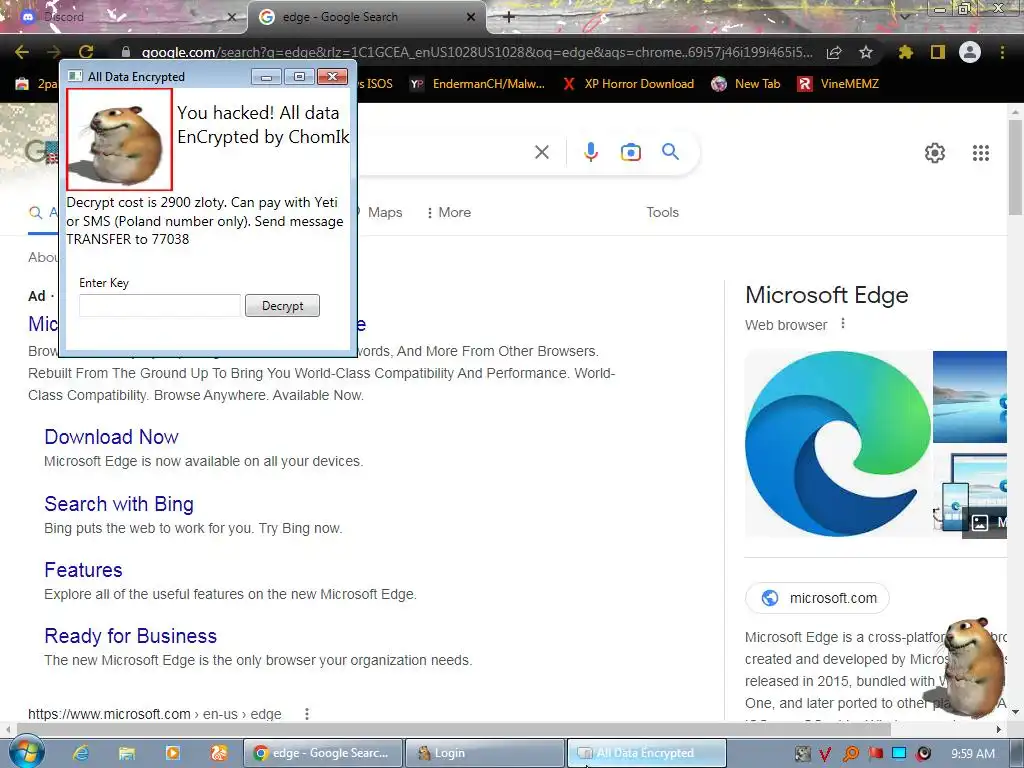Launch Internet Explorer from taskbar
Image resolution: width=1024 pixels, height=768 pixels.
80,753
